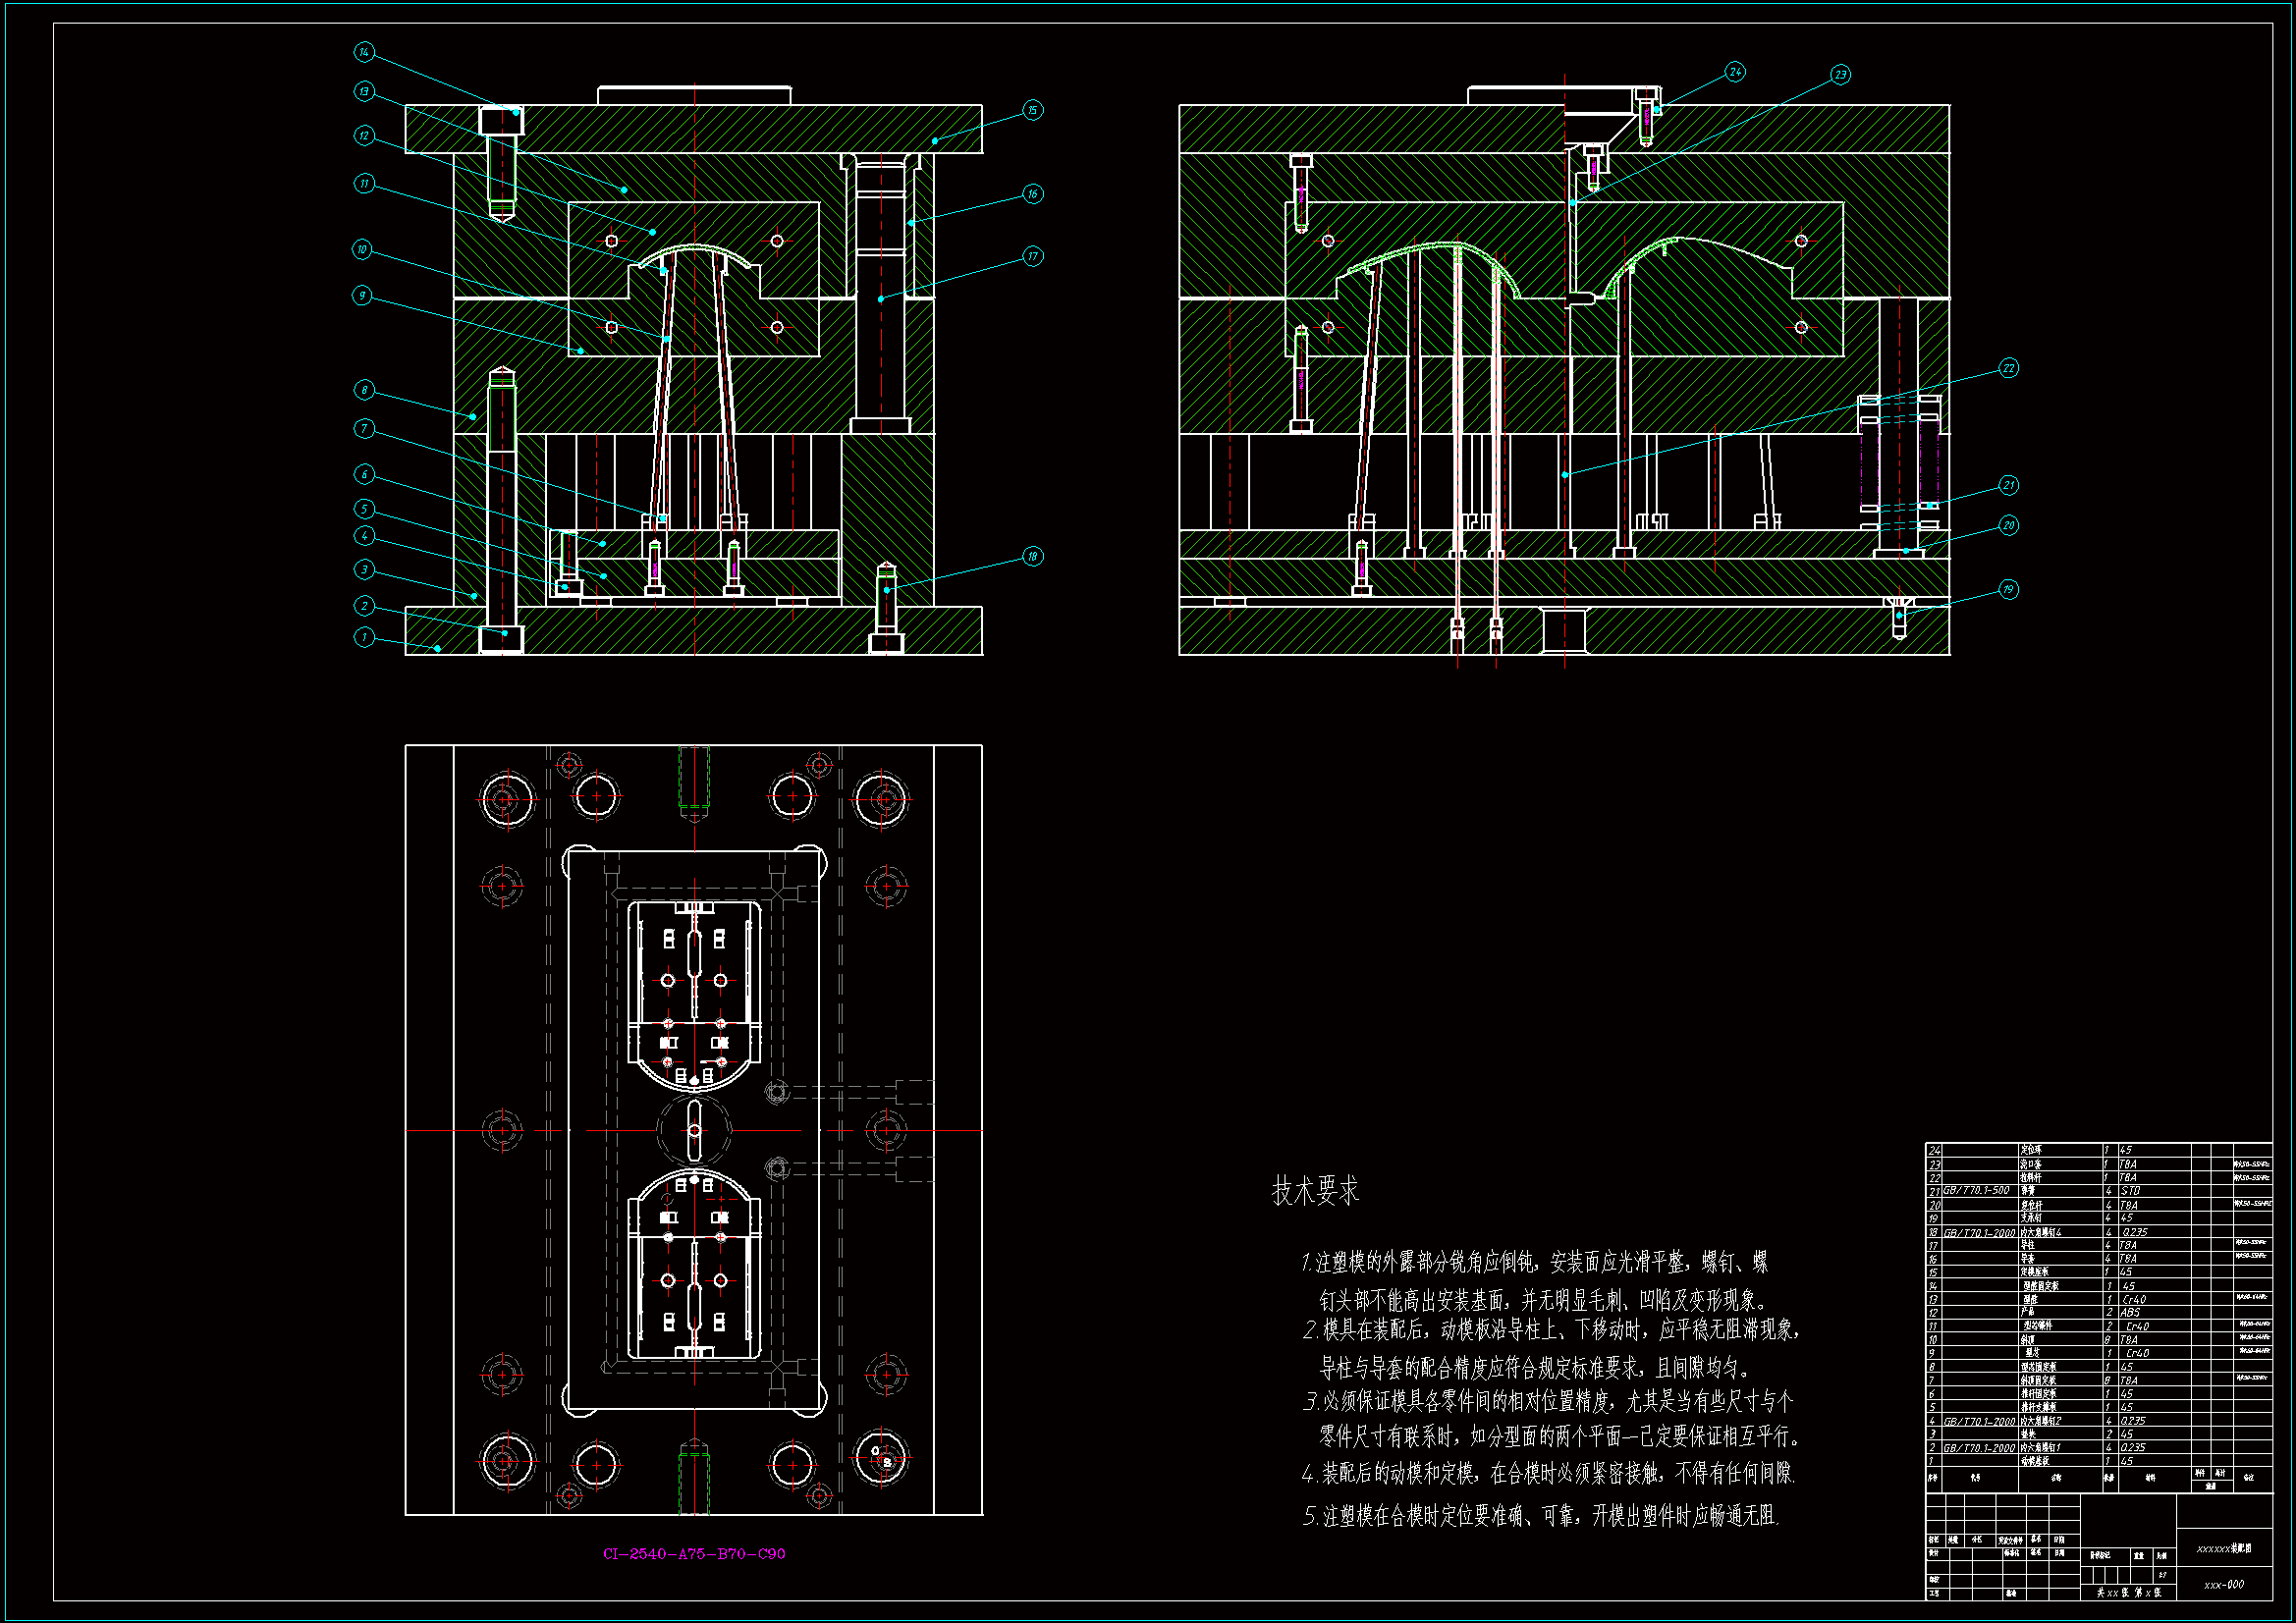Click the ABS material cell in parts list
This screenshot has width=2296, height=1623.
pyautogui.click(x=2131, y=1313)
